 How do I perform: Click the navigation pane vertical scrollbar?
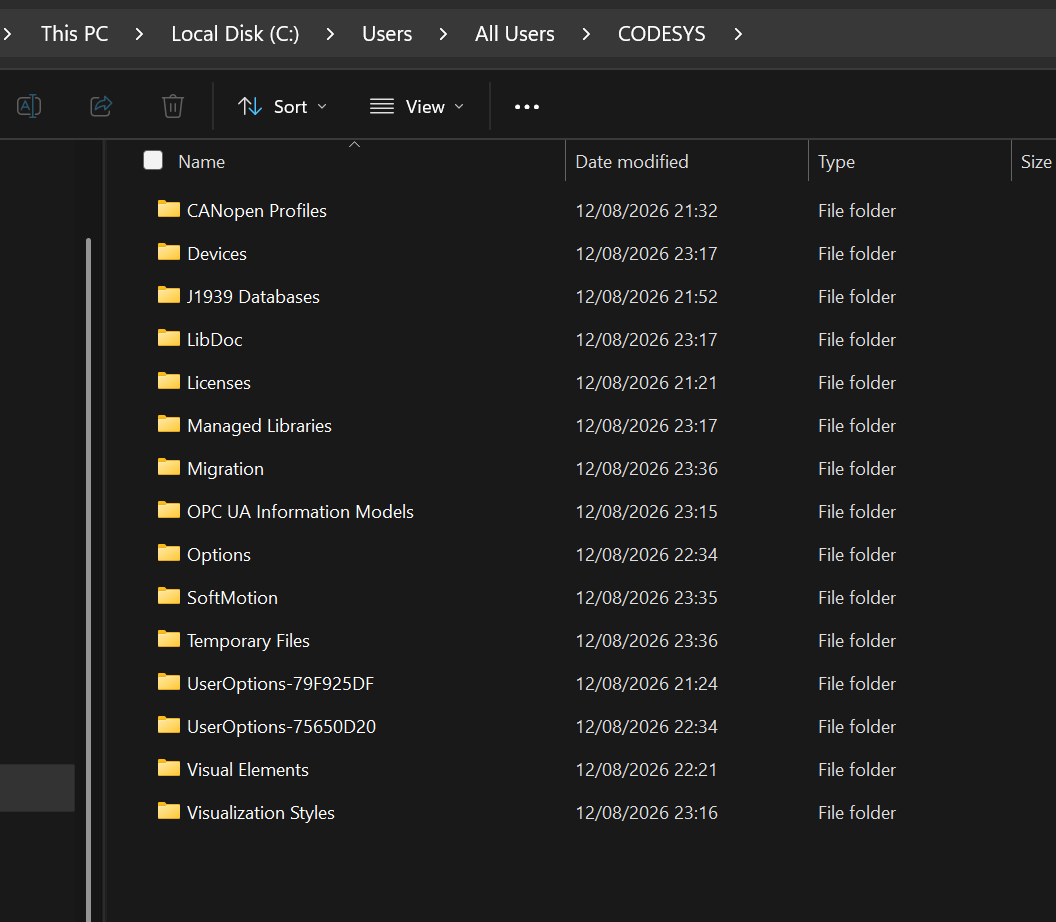pos(88,579)
